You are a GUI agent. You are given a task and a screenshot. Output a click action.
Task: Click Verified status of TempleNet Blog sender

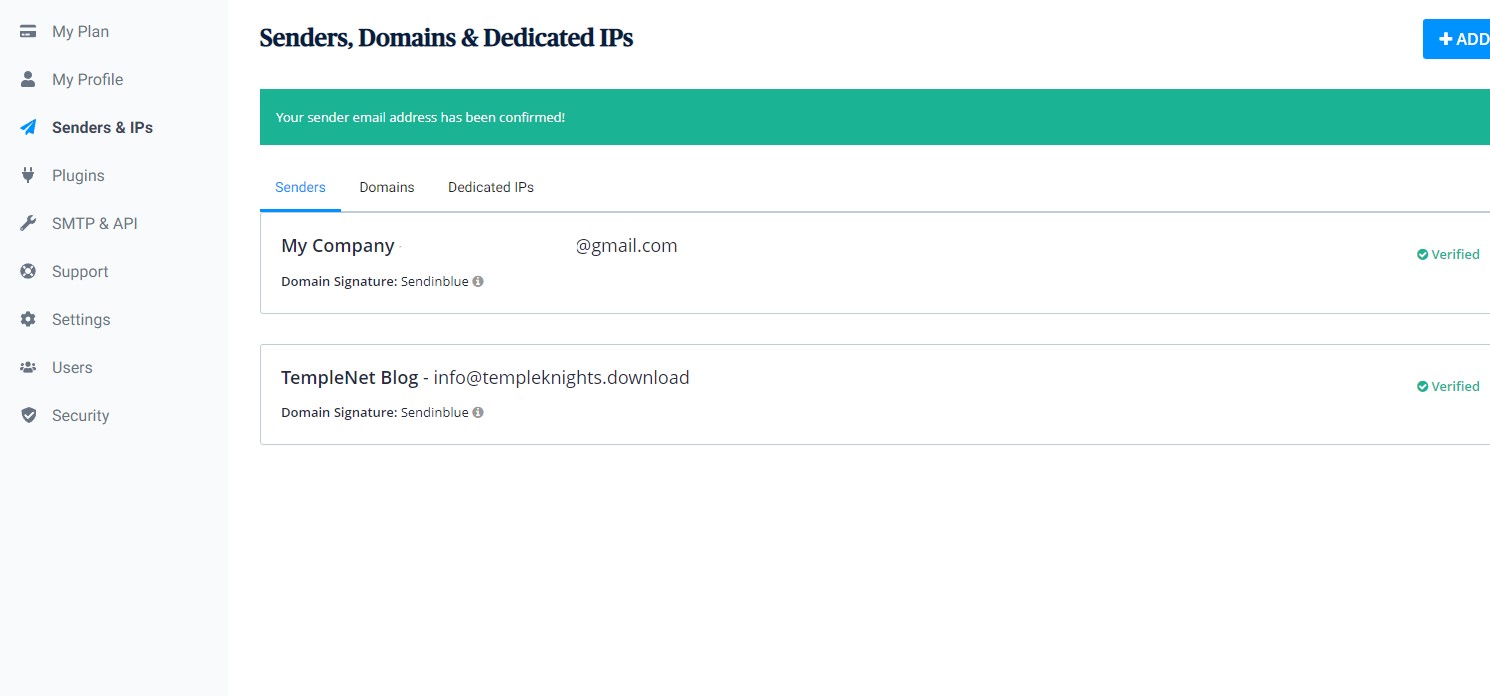point(1448,386)
